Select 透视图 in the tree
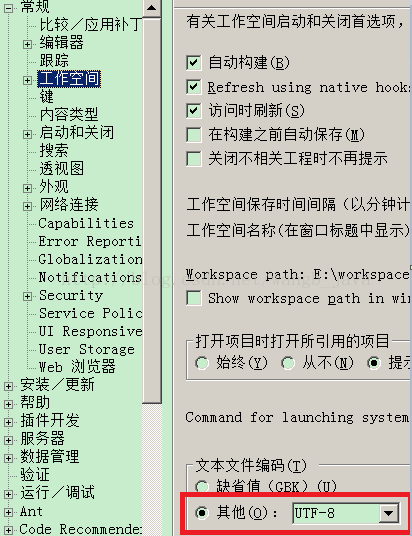 [62, 169]
